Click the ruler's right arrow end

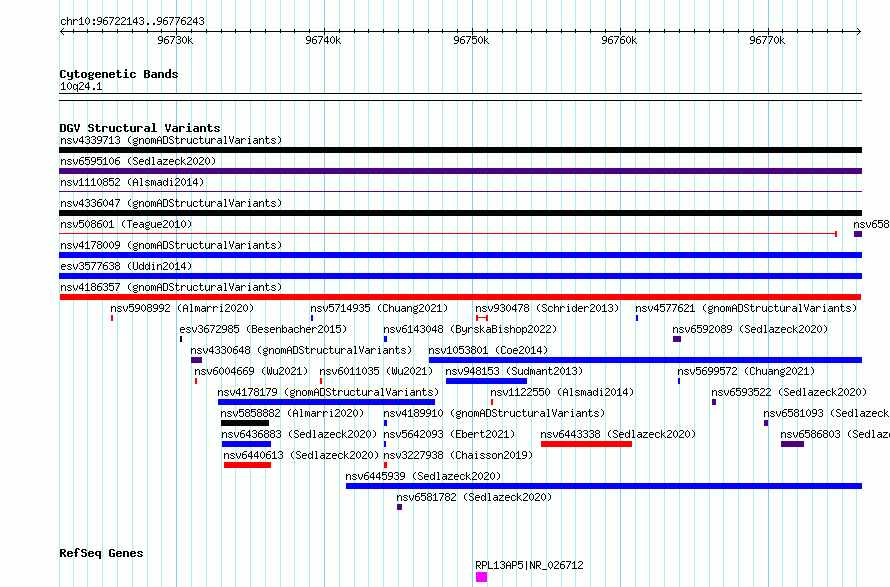point(859,32)
